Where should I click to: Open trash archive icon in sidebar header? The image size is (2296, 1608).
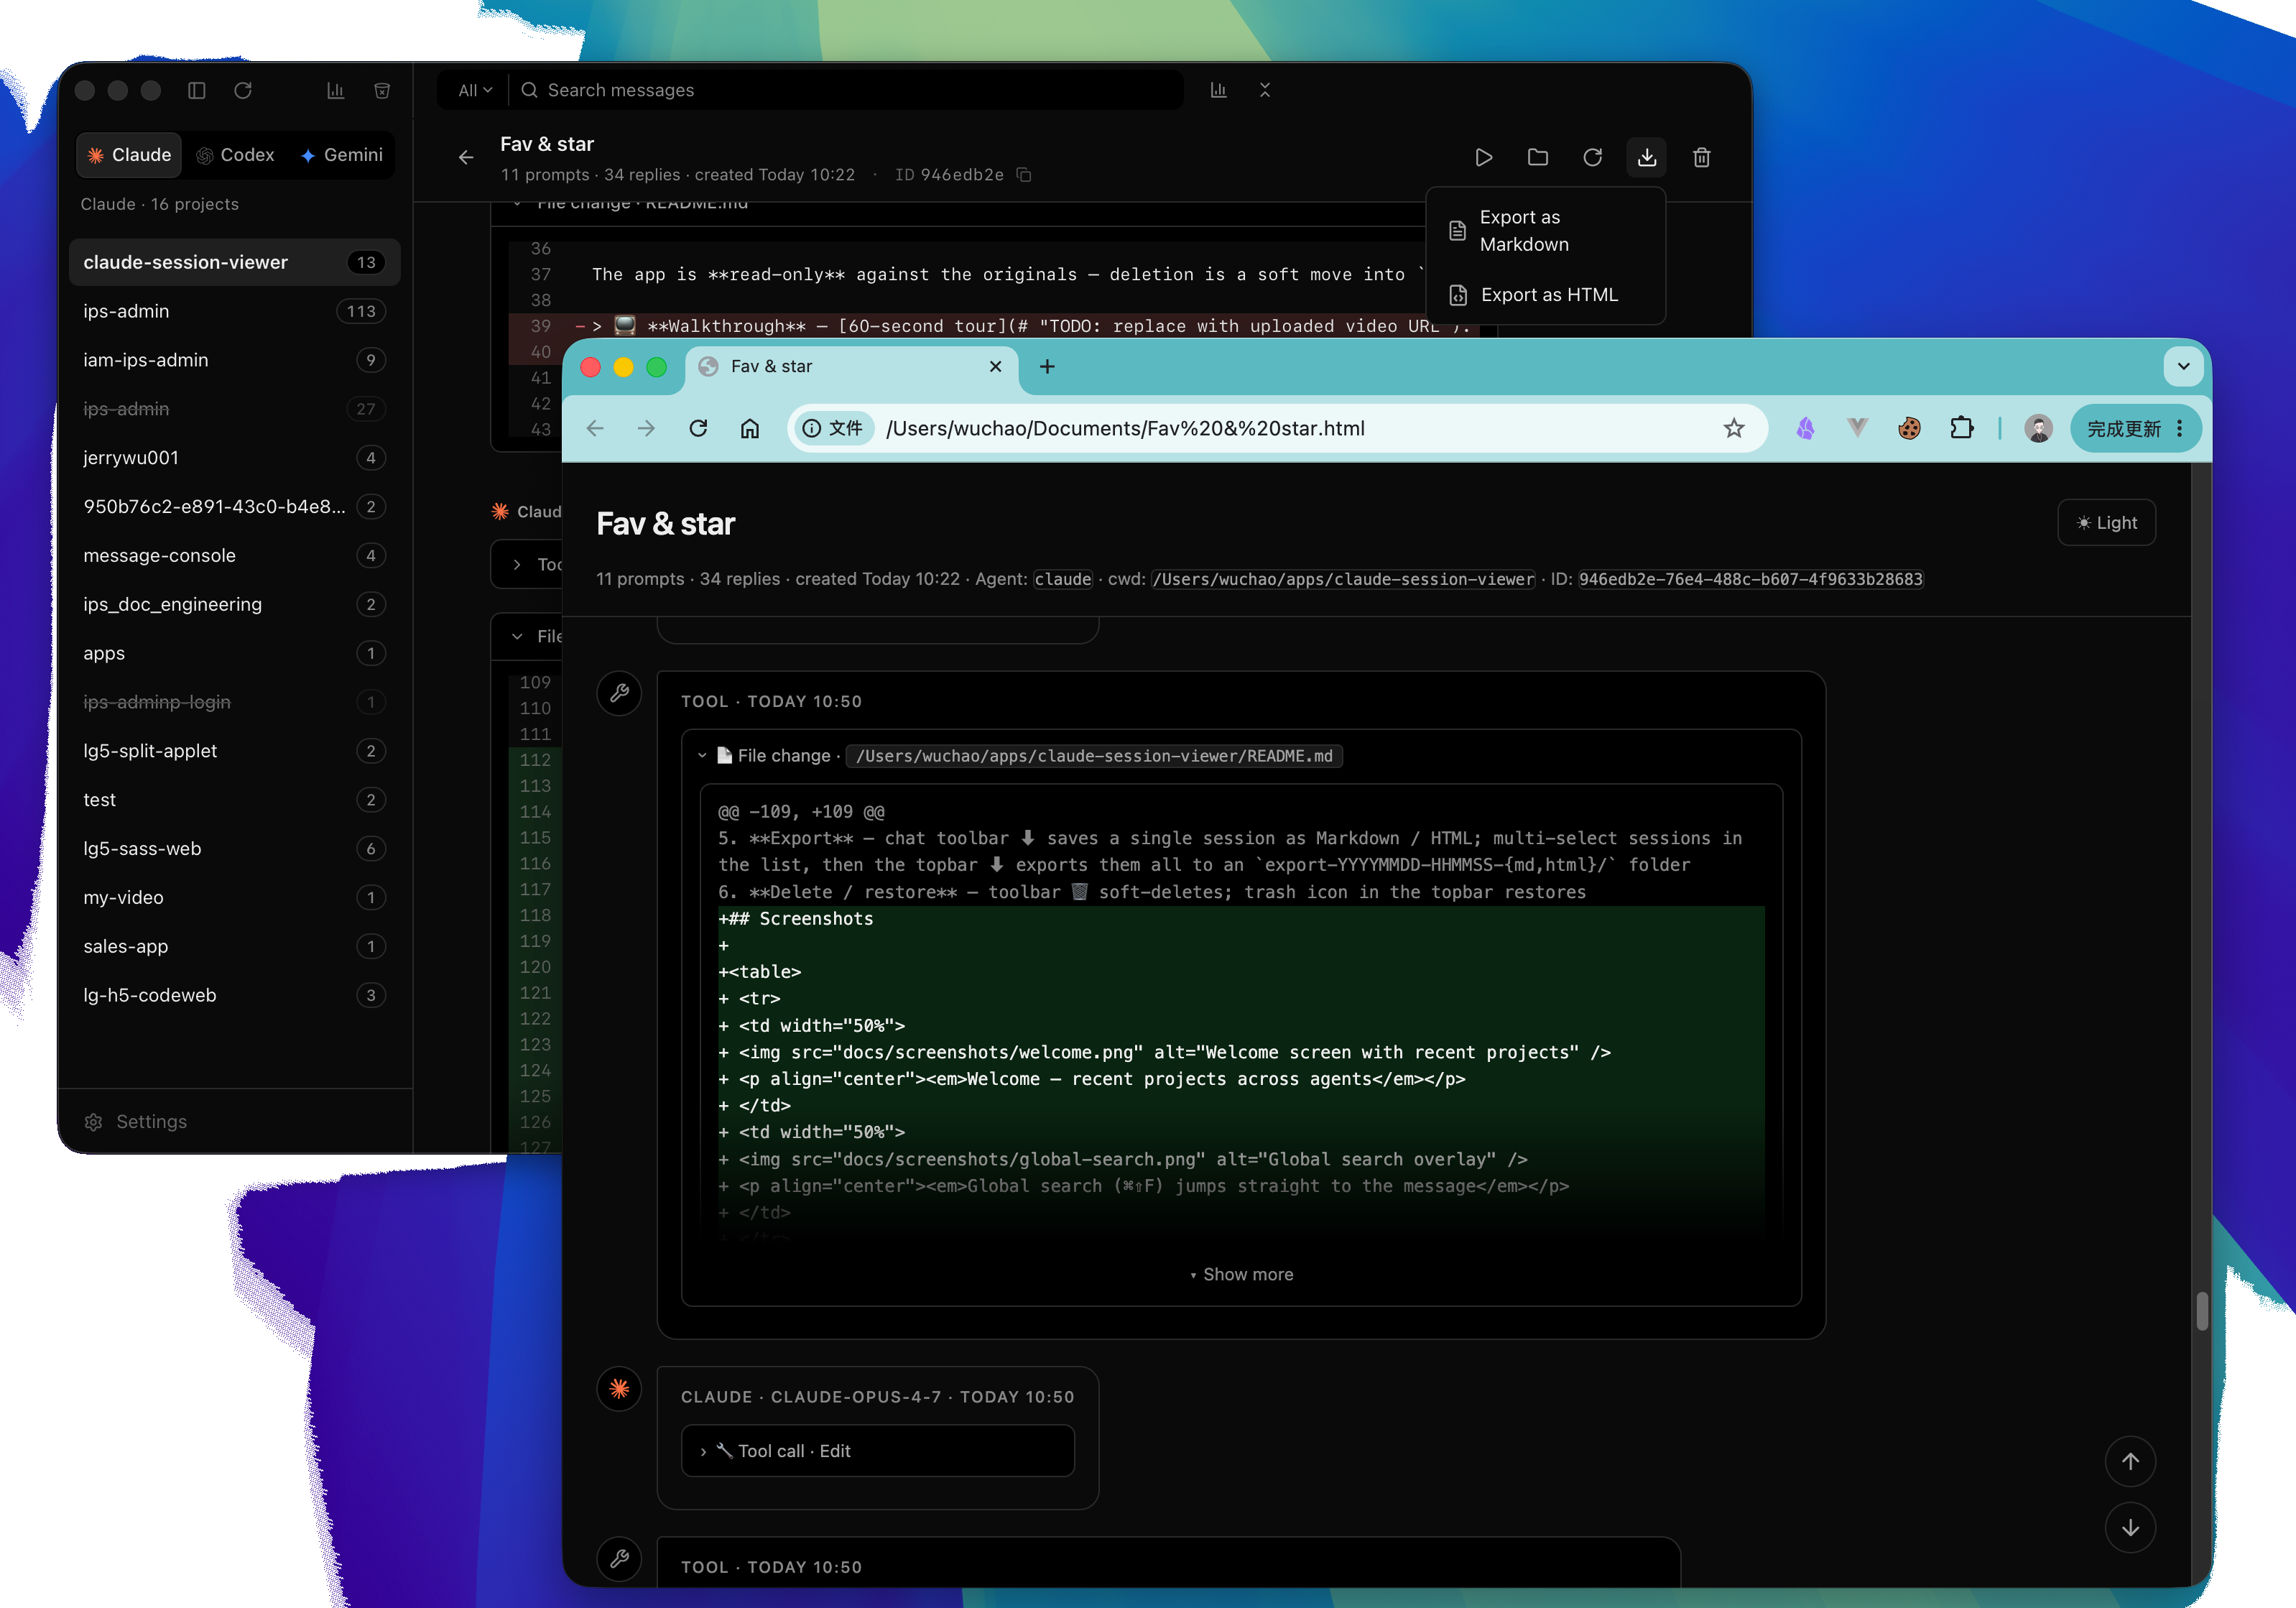(x=382, y=90)
